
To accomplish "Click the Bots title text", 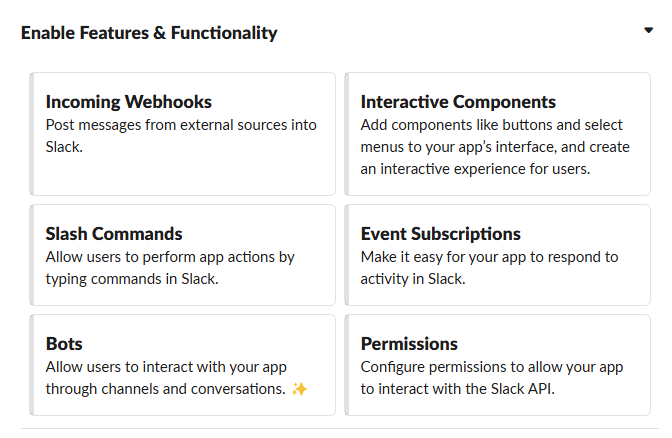I will [64, 344].
